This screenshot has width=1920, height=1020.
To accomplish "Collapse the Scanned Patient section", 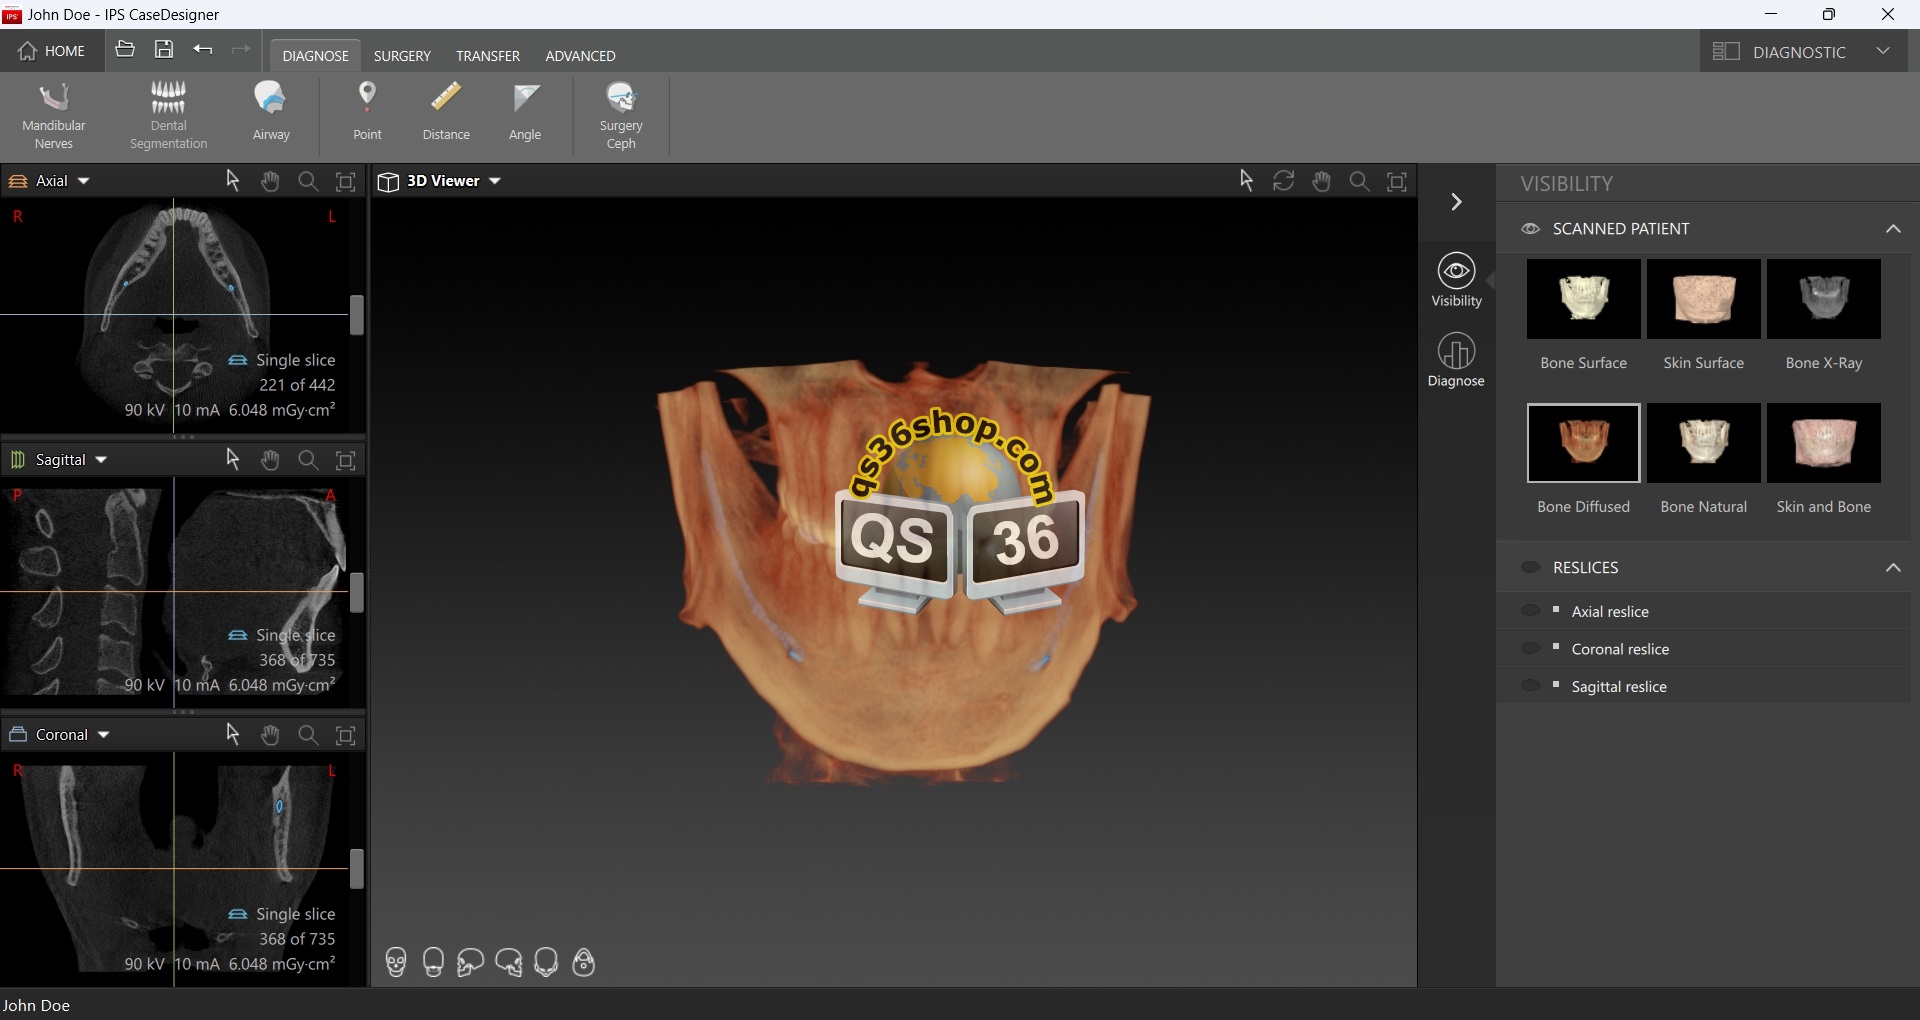I will coord(1893,229).
